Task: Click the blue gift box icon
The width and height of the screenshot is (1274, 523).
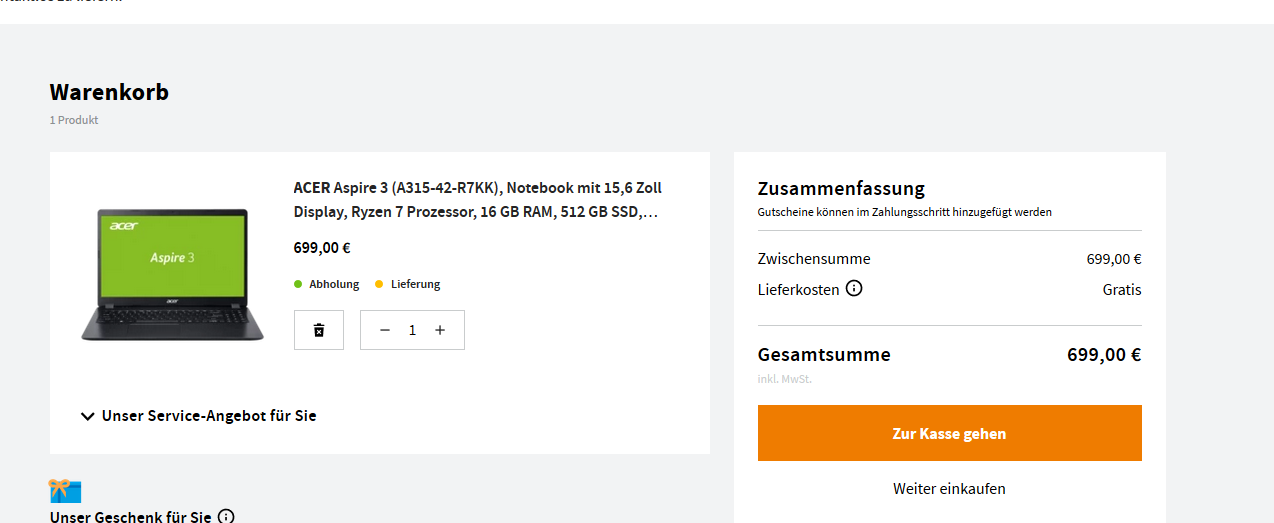Action: click(x=65, y=491)
